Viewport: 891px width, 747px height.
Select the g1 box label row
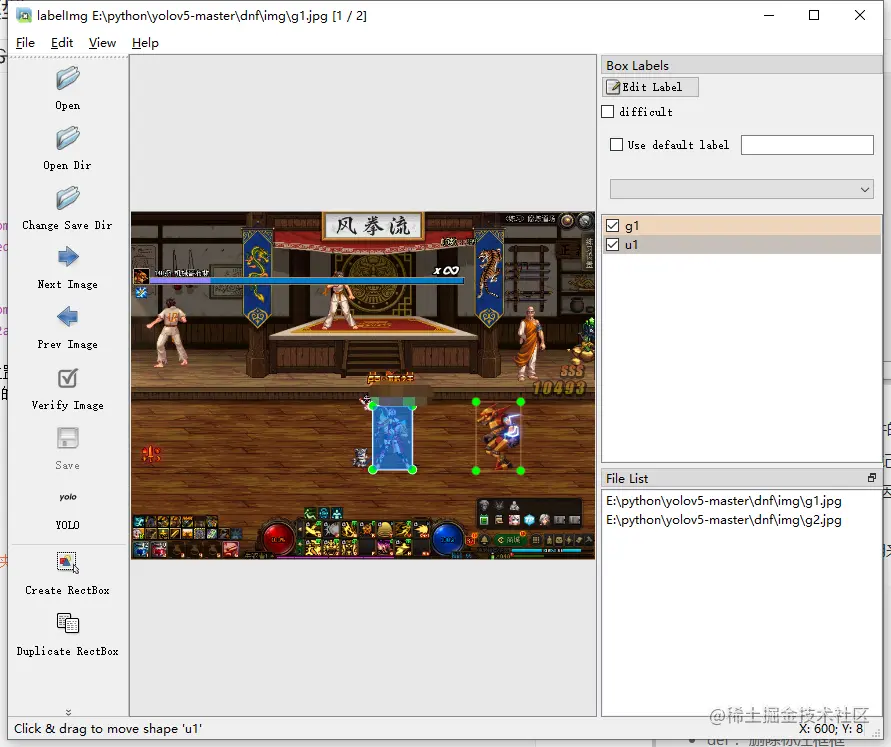(x=742, y=226)
